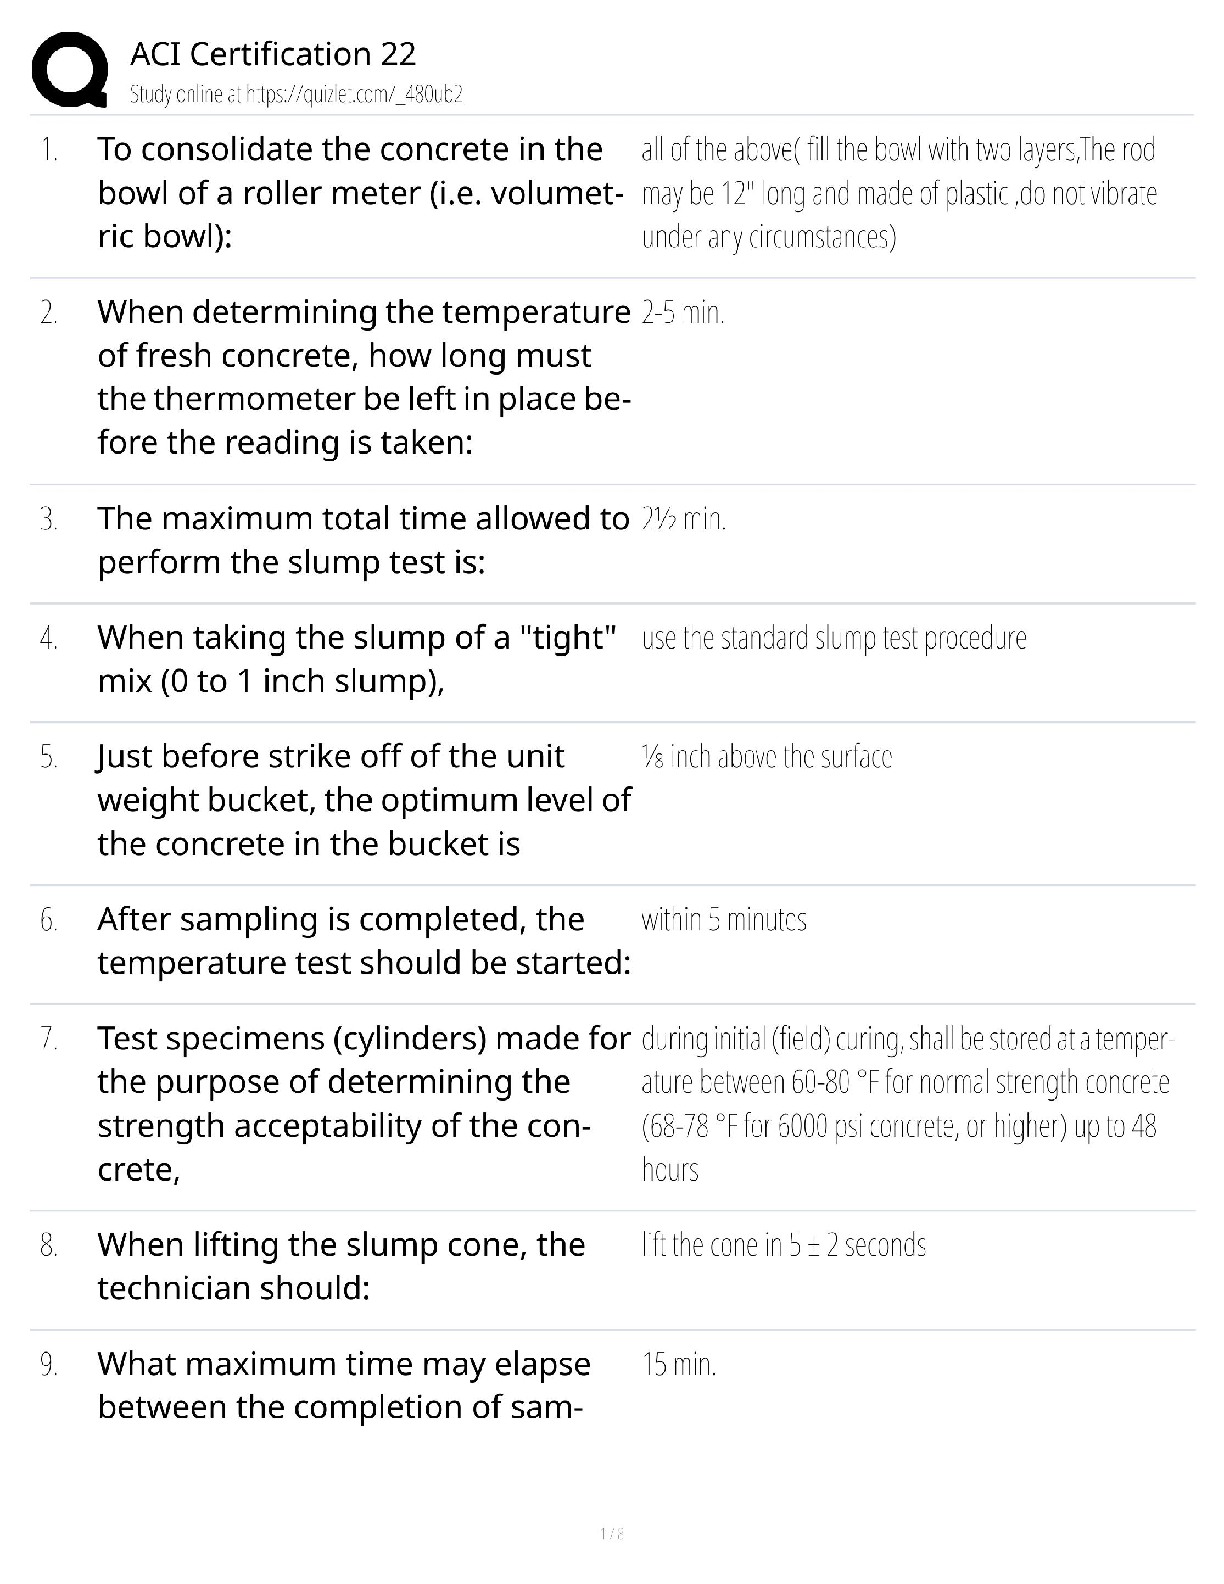
Task: Click the answer '2-5 min.'
Action: [683, 313]
